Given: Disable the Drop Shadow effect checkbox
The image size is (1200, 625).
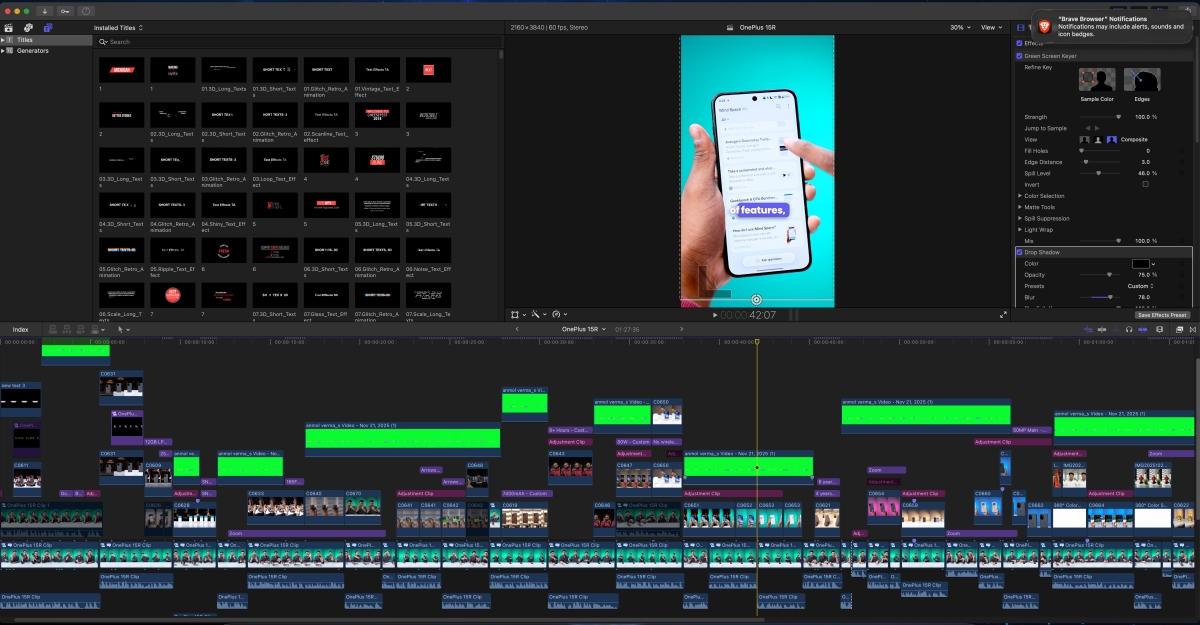Looking at the screenshot, I should click(1019, 252).
